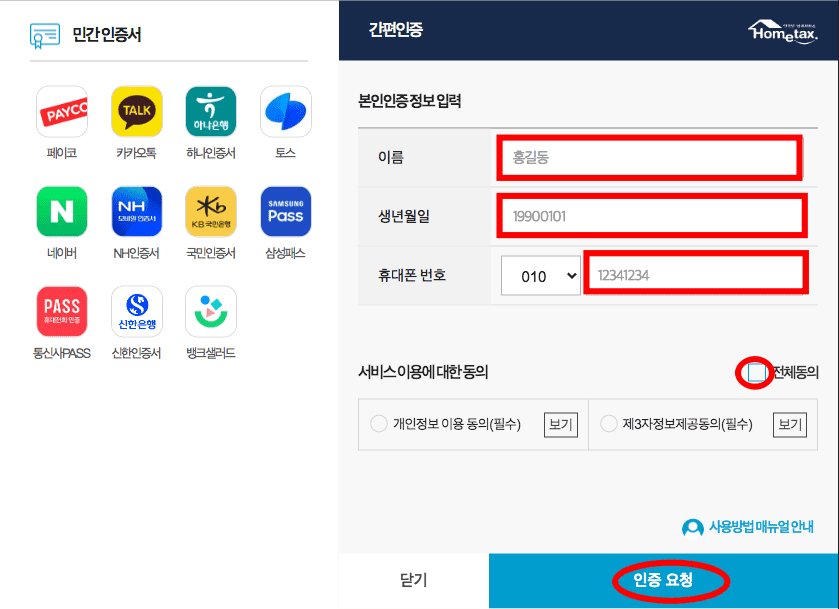Screen dimensions: 839x609
Task: Check the 전체동의 checkbox
Action: (757, 372)
